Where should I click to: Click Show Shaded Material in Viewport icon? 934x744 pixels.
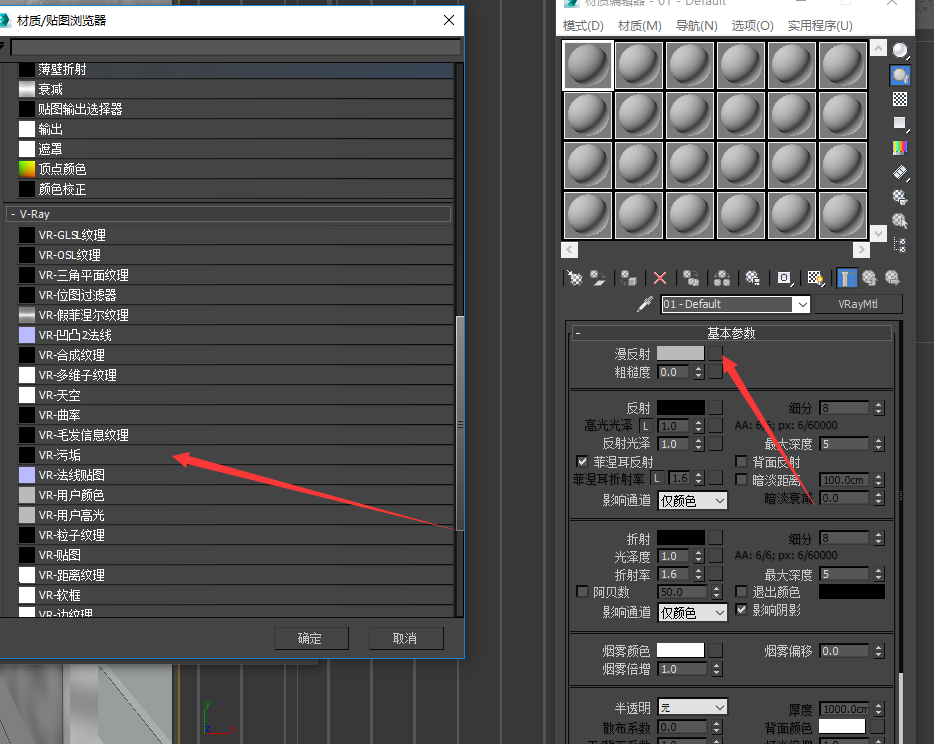pyautogui.click(x=815, y=278)
